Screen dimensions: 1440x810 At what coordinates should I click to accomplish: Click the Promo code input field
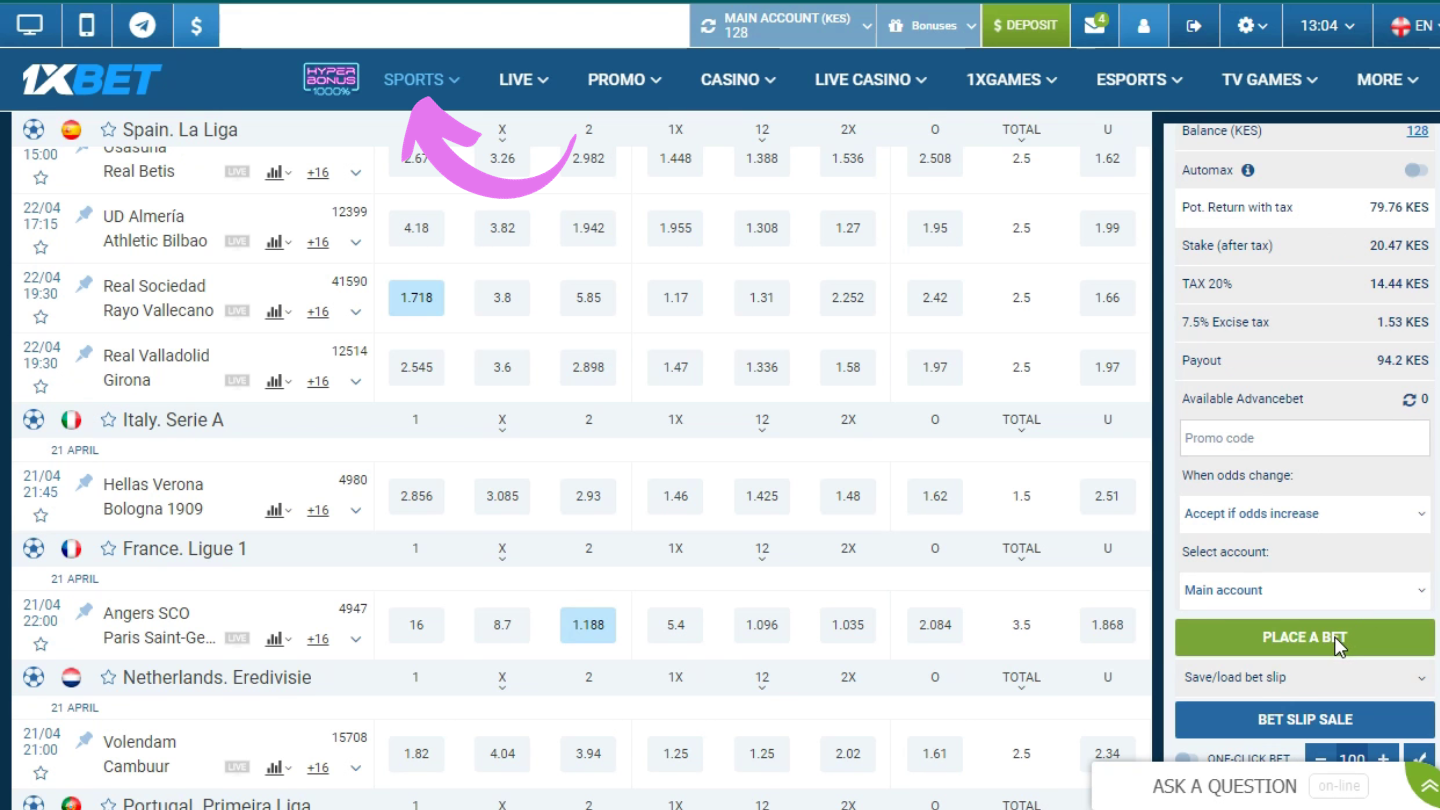pos(1305,438)
